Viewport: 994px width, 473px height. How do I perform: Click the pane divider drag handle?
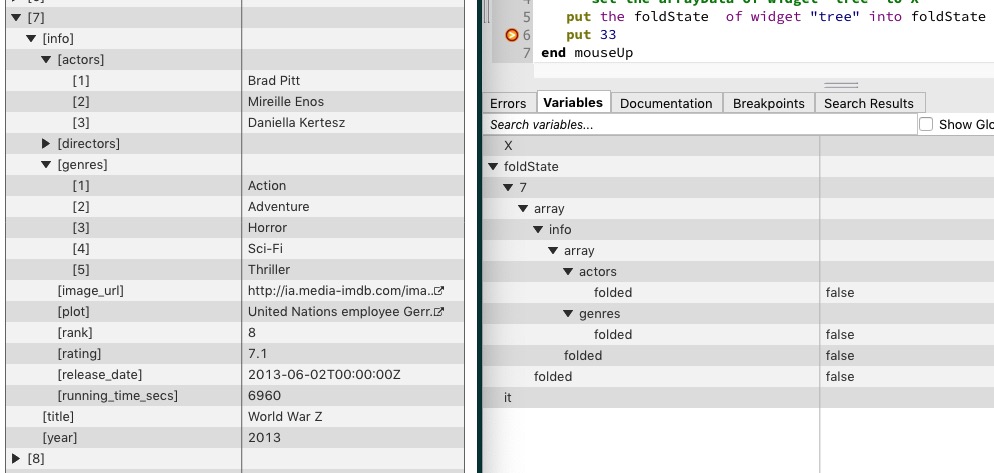point(840,86)
